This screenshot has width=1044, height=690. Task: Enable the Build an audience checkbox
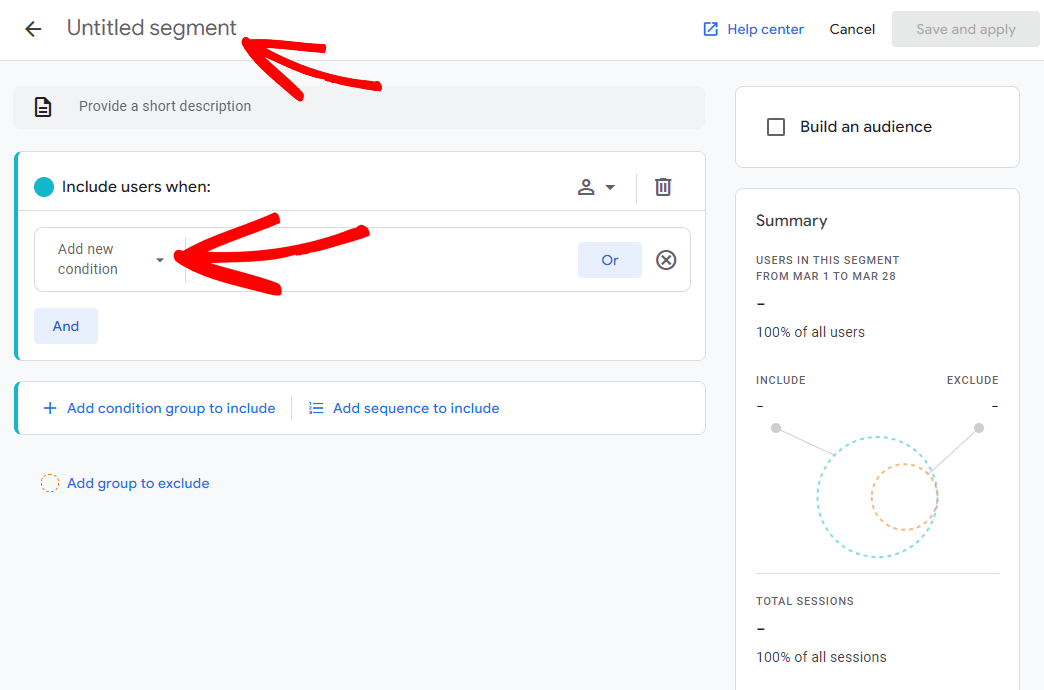click(x=775, y=126)
